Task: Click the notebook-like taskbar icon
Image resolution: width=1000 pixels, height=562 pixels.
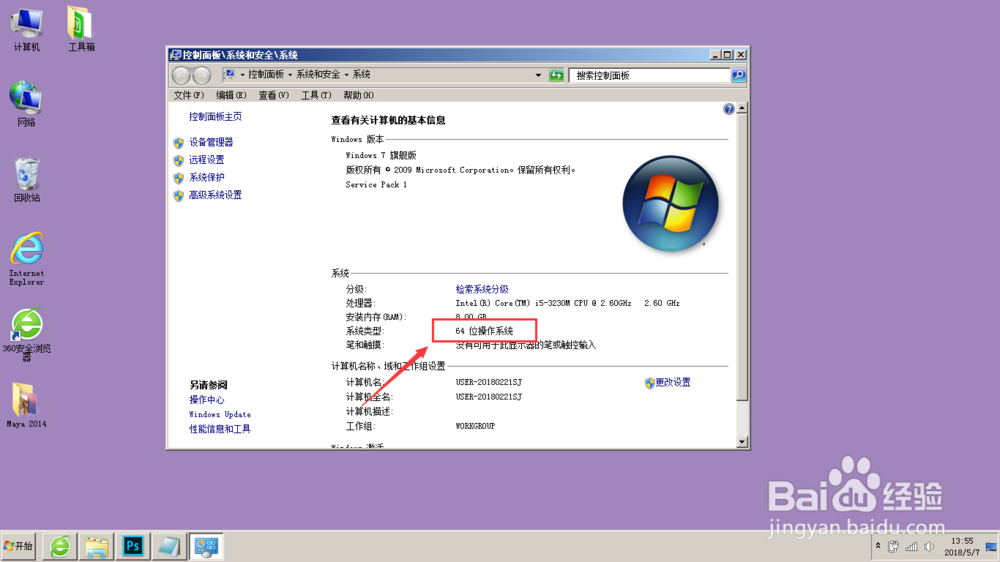Action: 169,547
